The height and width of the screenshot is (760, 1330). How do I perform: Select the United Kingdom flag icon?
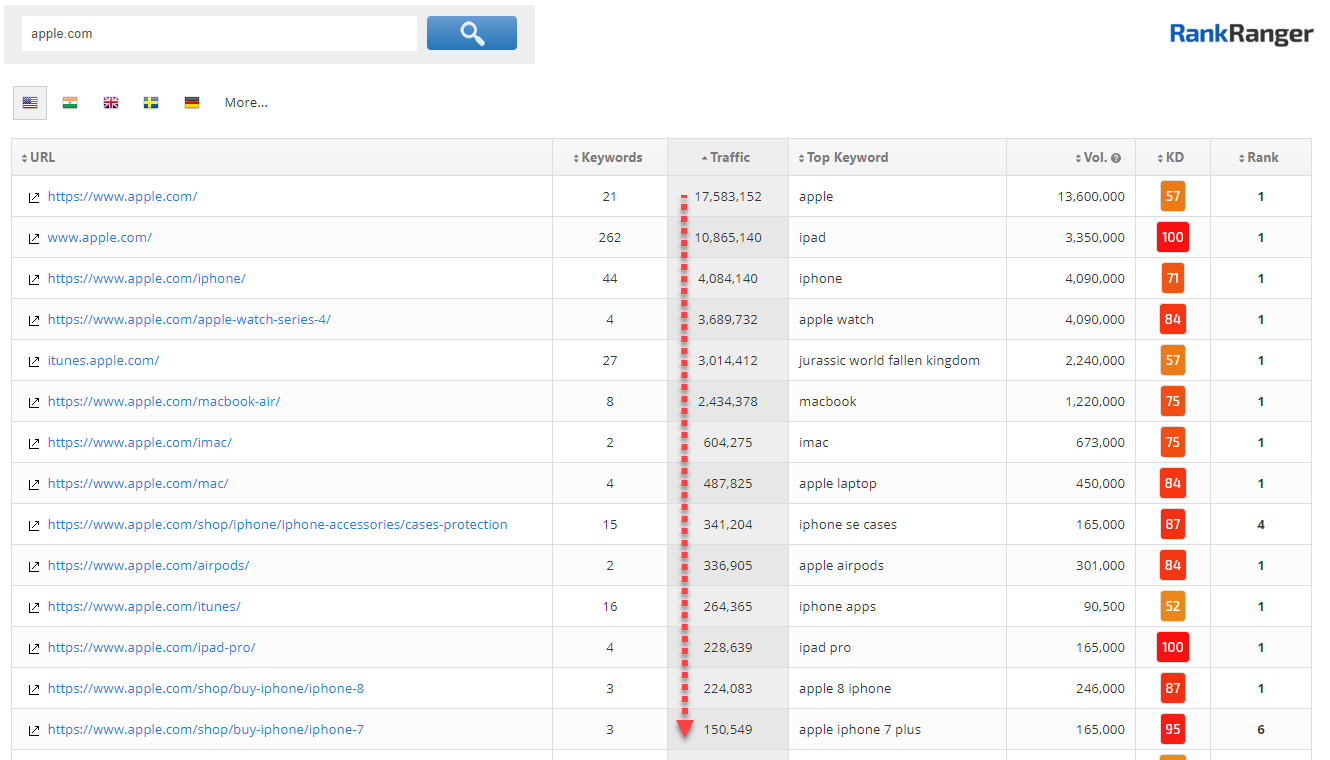coord(111,102)
